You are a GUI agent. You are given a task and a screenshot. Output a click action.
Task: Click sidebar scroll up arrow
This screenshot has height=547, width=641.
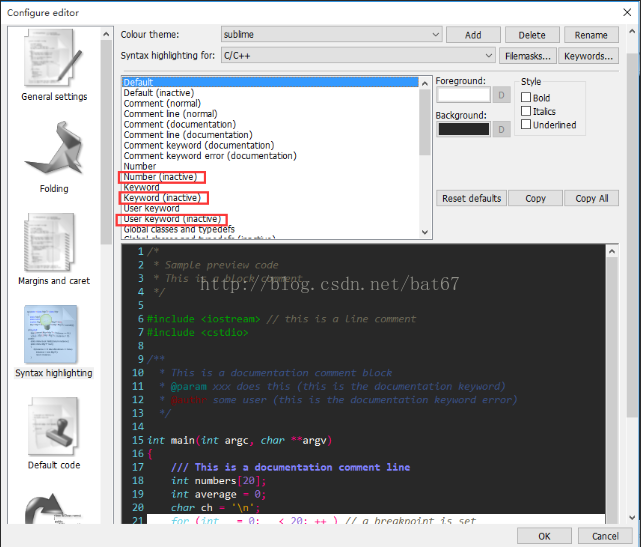coord(106,34)
